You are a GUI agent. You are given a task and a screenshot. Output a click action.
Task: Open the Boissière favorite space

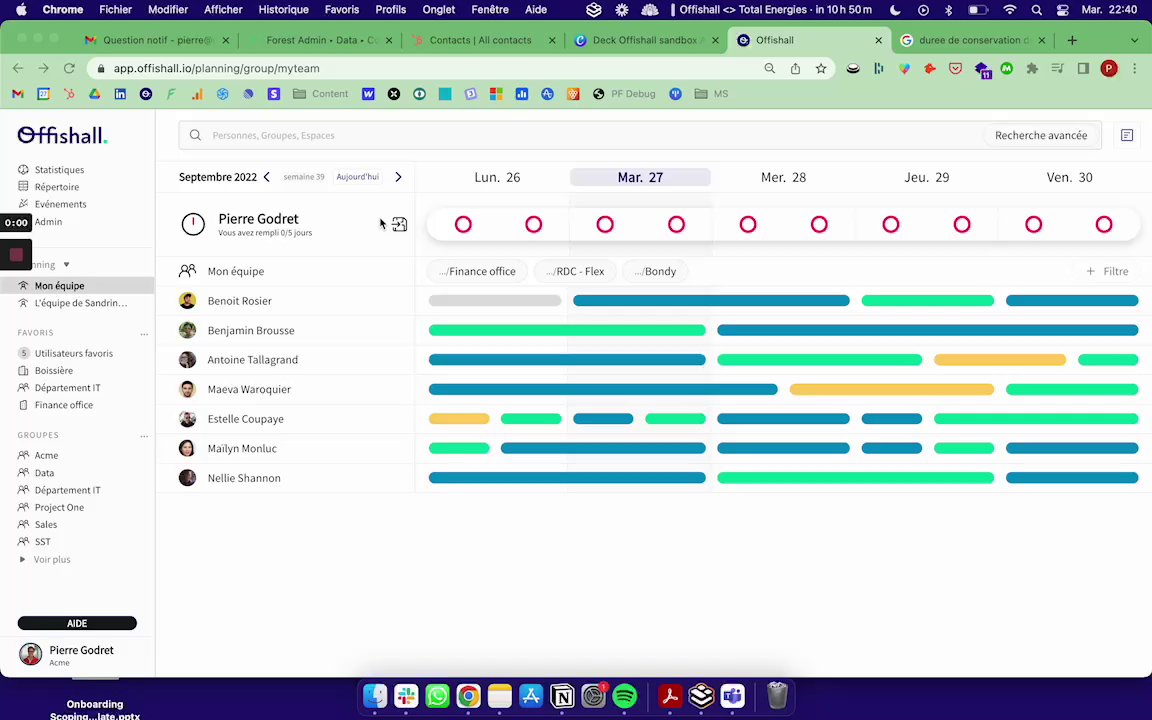[54, 370]
